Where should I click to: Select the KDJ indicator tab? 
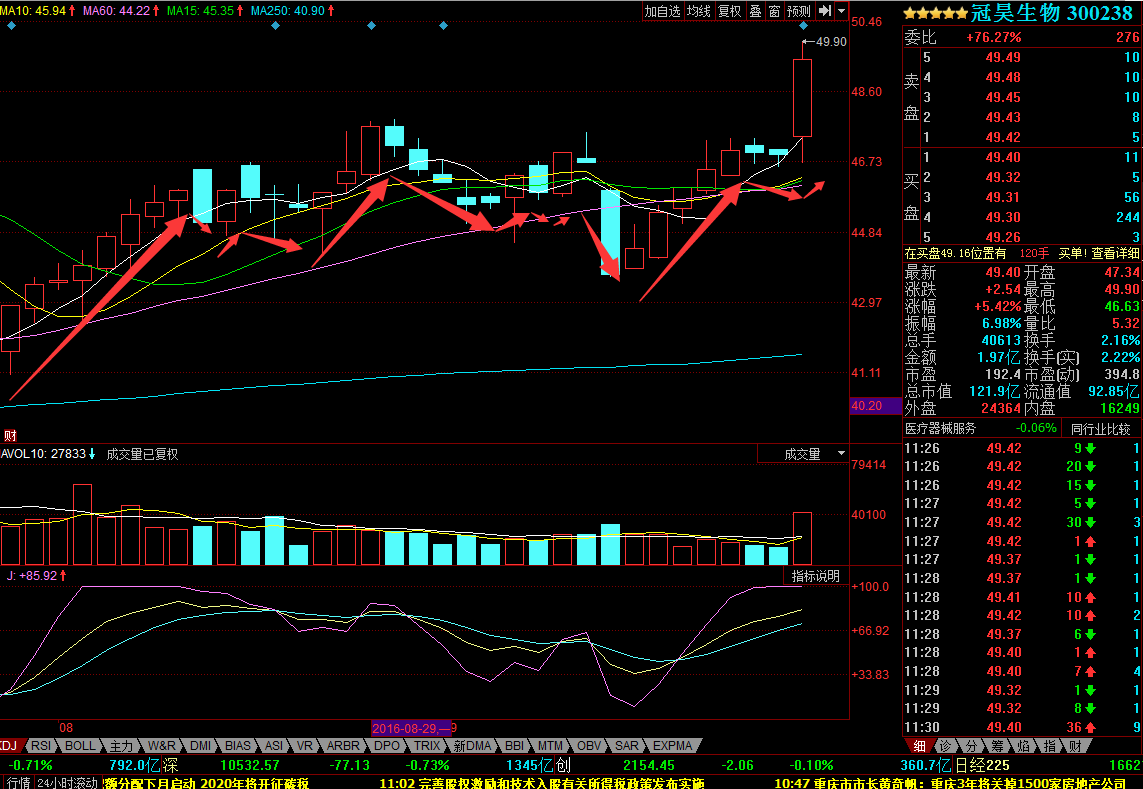click(x=8, y=745)
